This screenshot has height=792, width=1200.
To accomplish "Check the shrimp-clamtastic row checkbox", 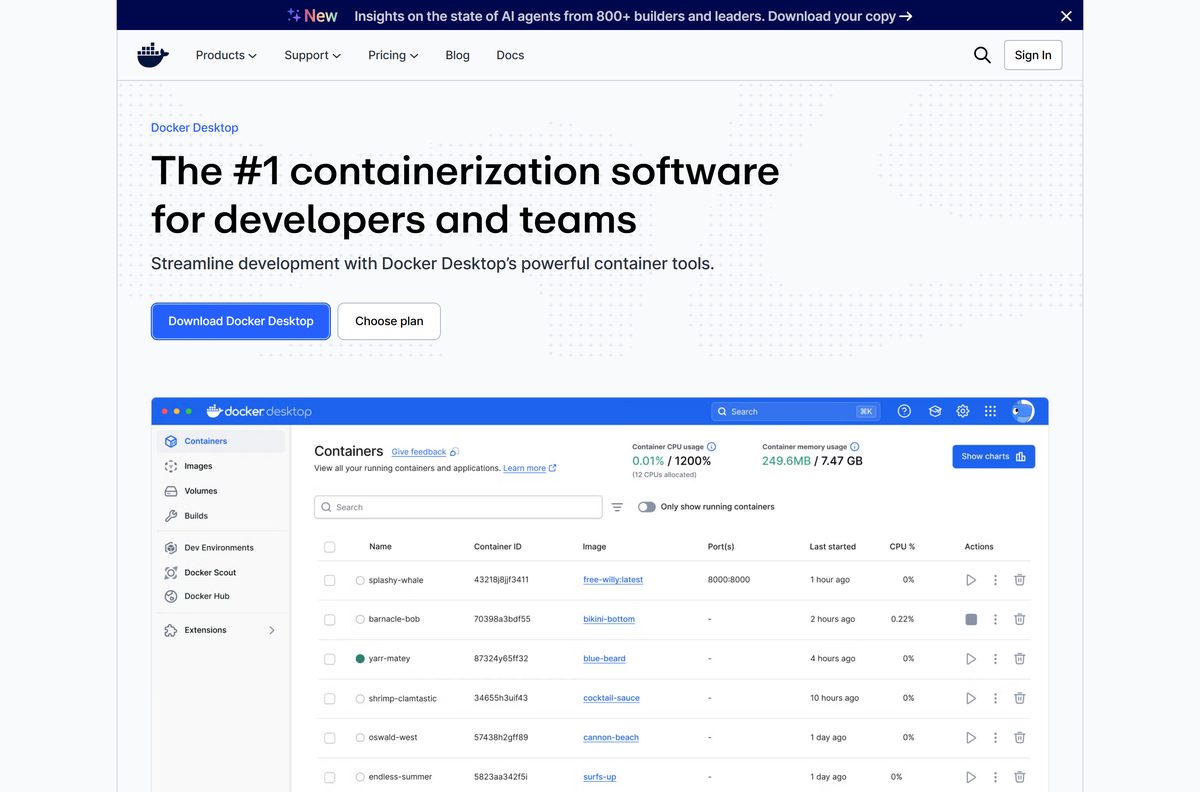I will coord(330,698).
